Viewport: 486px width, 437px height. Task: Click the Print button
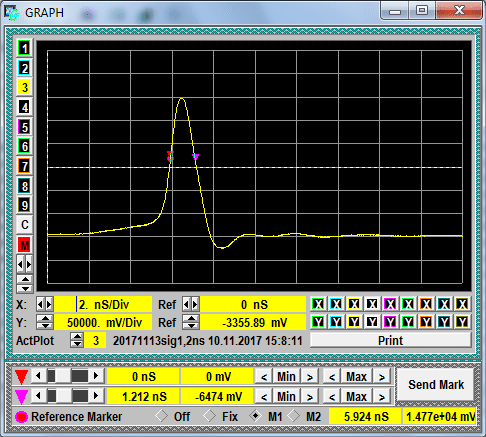click(x=390, y=340)
